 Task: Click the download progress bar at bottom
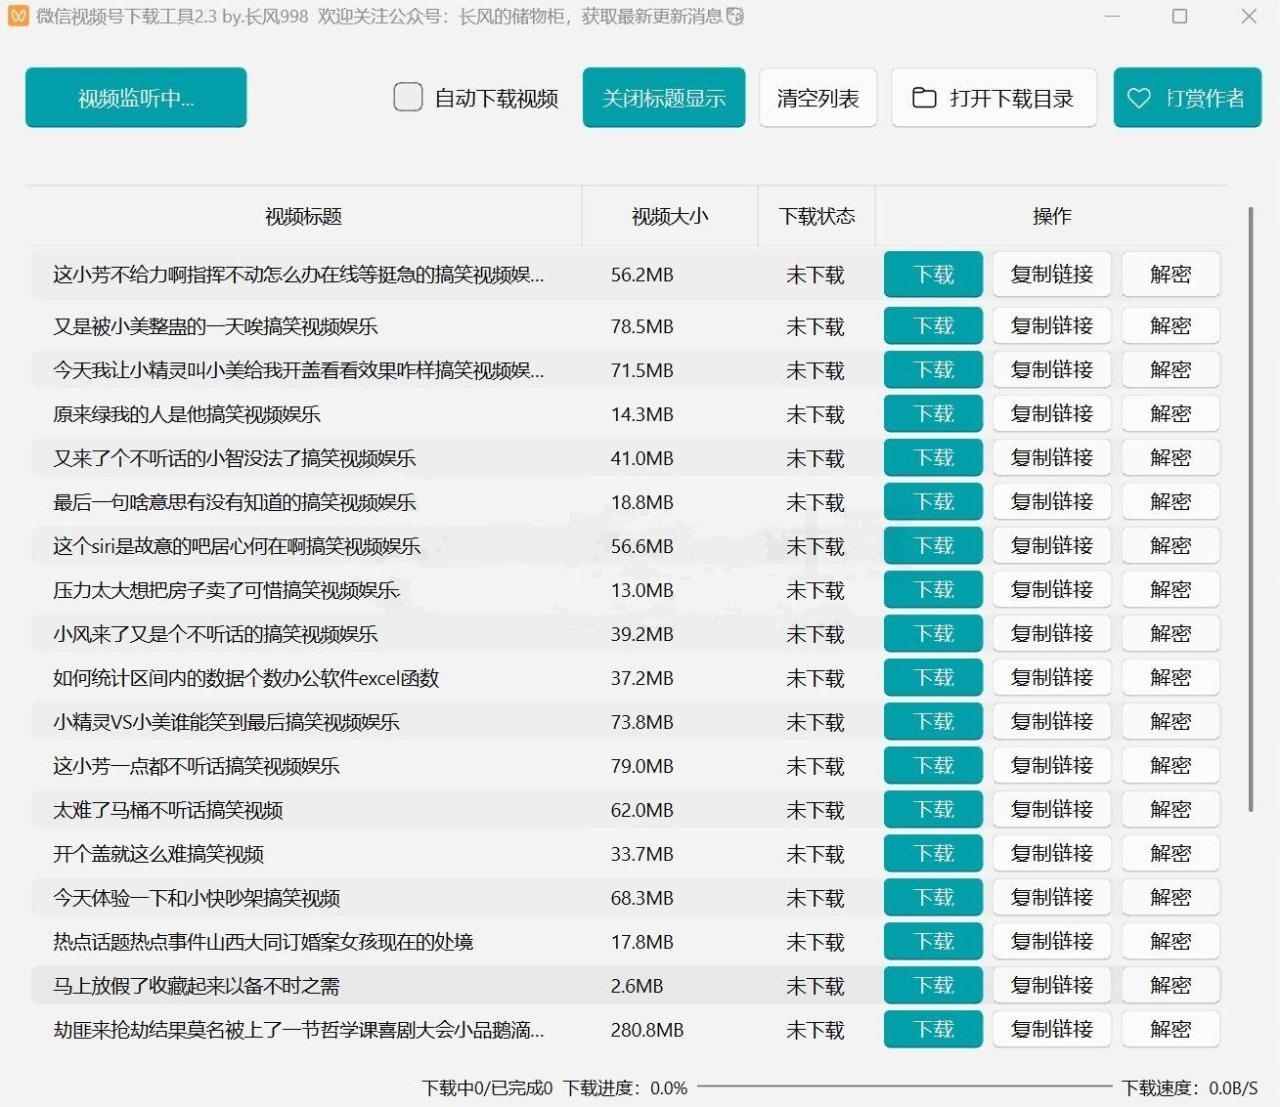tap(904, 1086)
